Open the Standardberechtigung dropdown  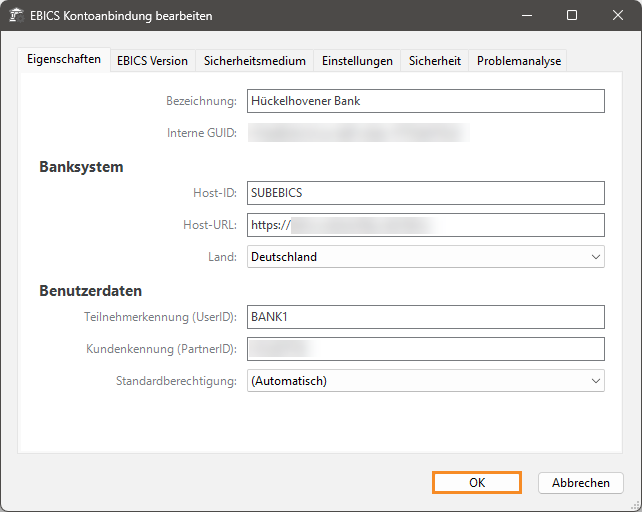[425, 381]
